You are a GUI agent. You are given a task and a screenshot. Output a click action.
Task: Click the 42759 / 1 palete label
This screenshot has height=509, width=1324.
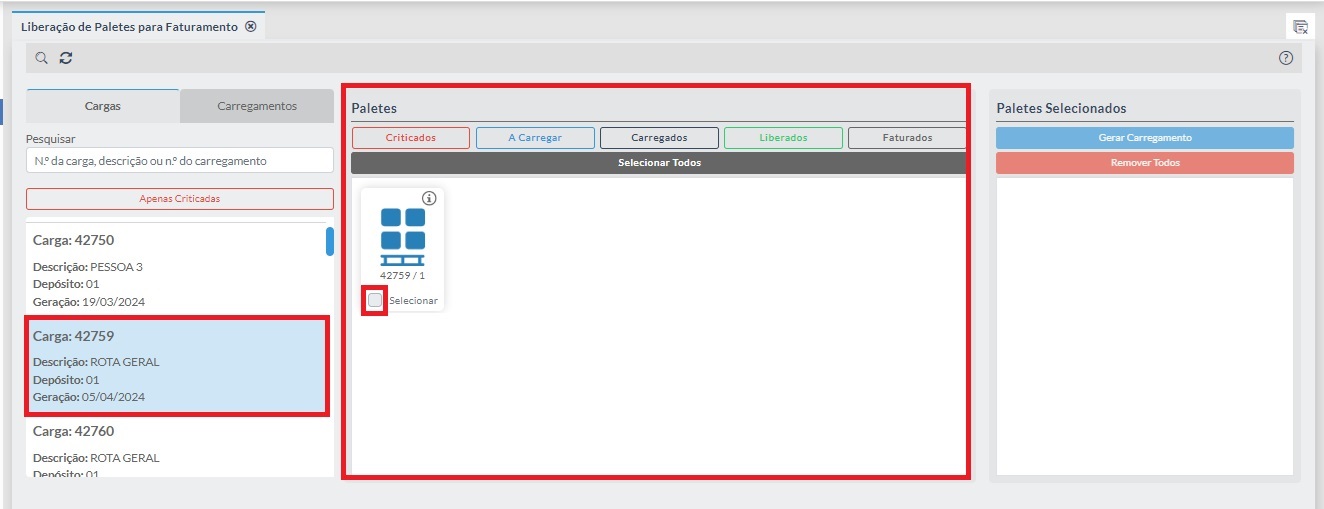(x=403, y=275)
